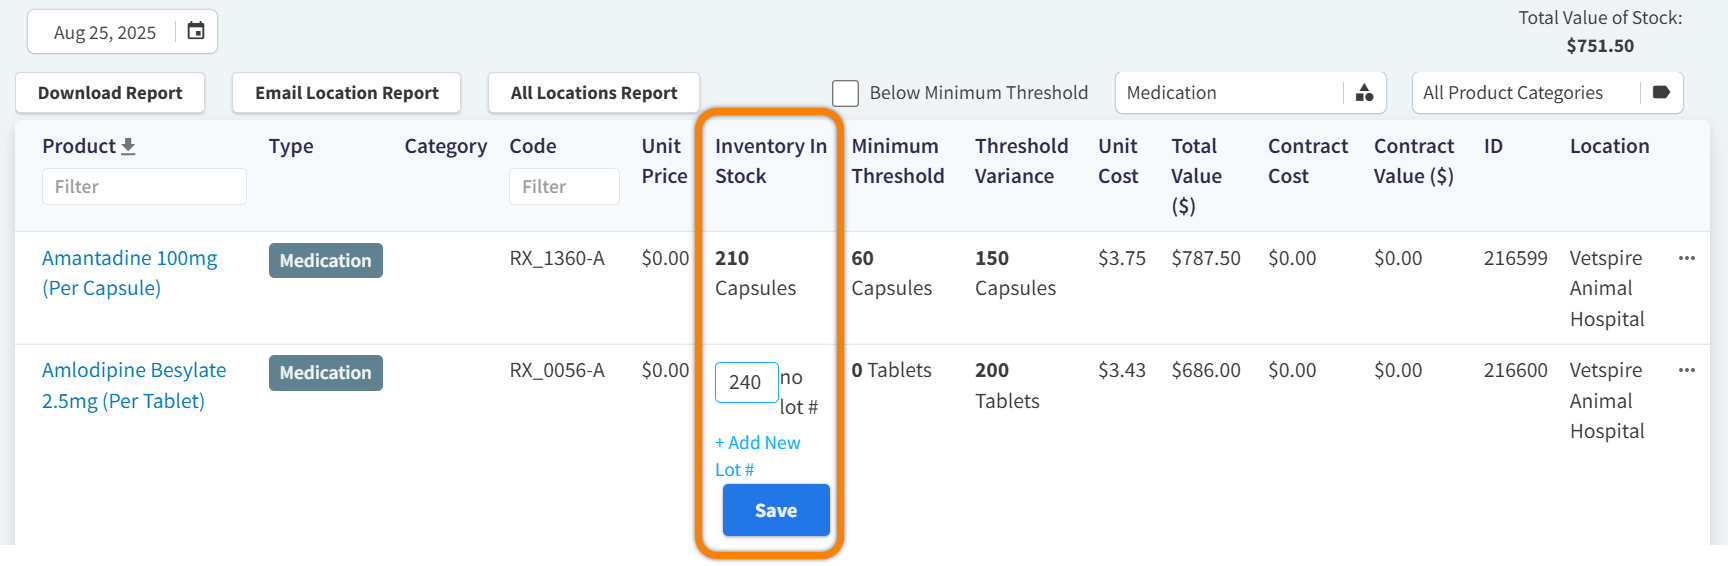Image resolution: width=1728 pixels, height=566 pixels.
Task: Open more options for Amlodipine row
Action: [x=1686, y=370]
